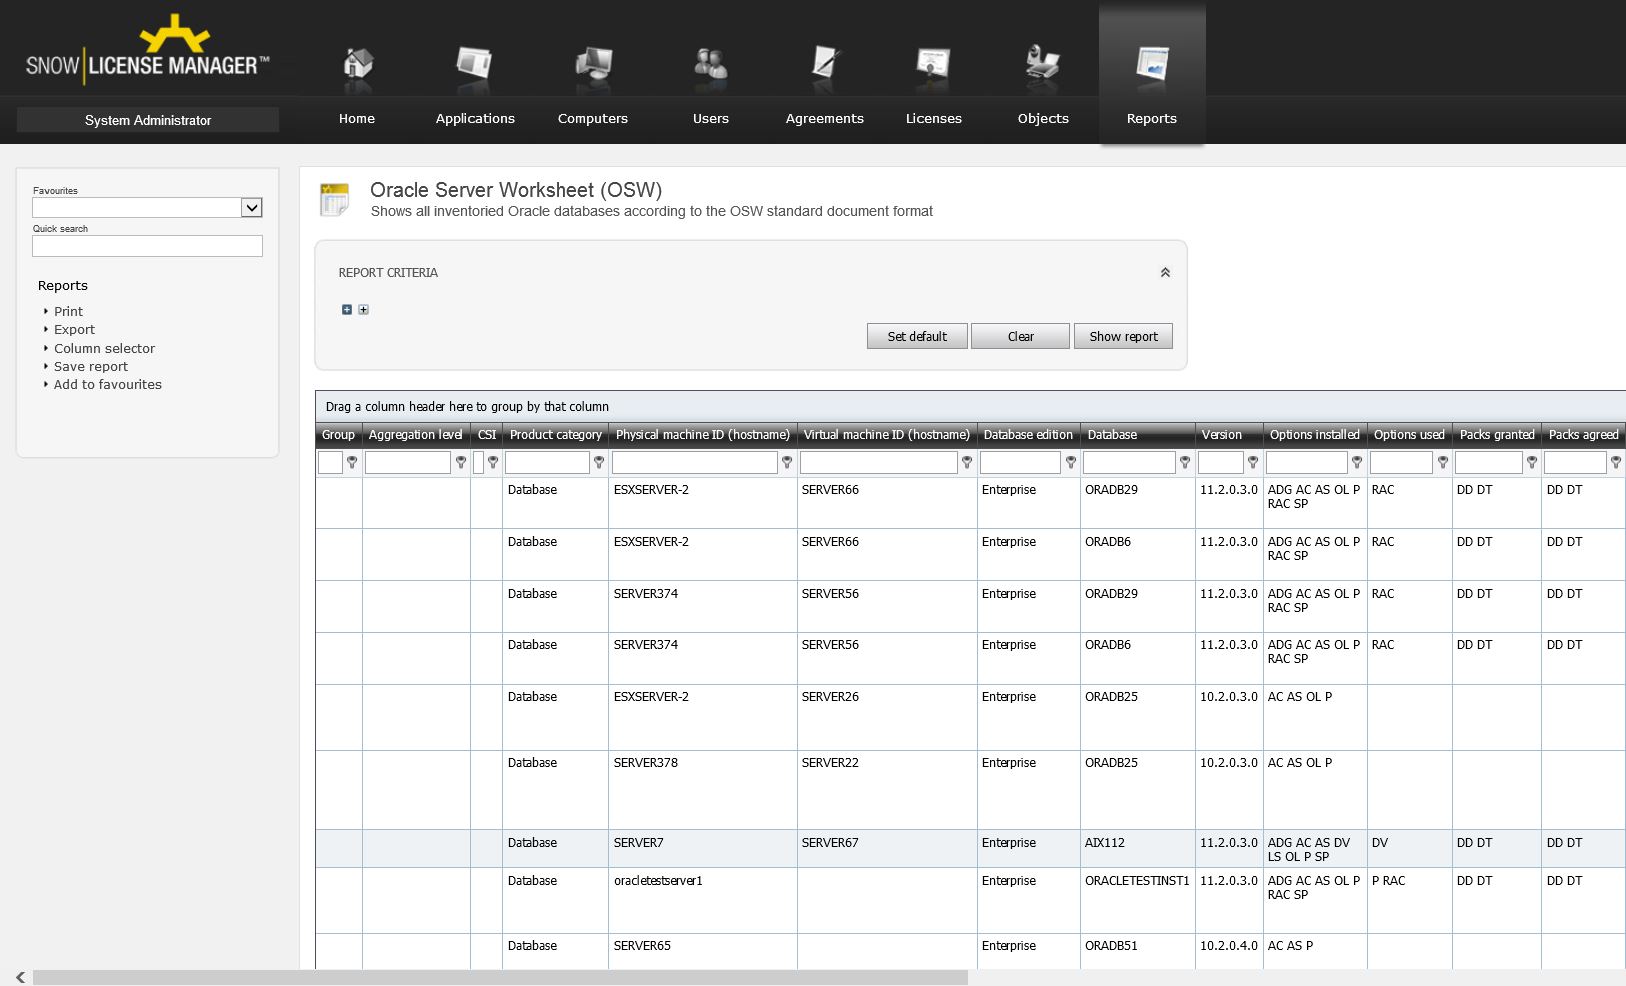
Task: Click filter icon for Options installed column
Action: click(x=1357, y=462)
